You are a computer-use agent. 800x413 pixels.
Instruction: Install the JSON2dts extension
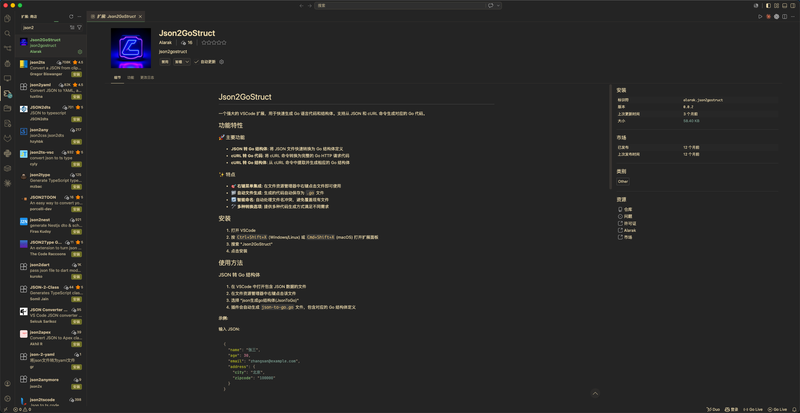77,119
